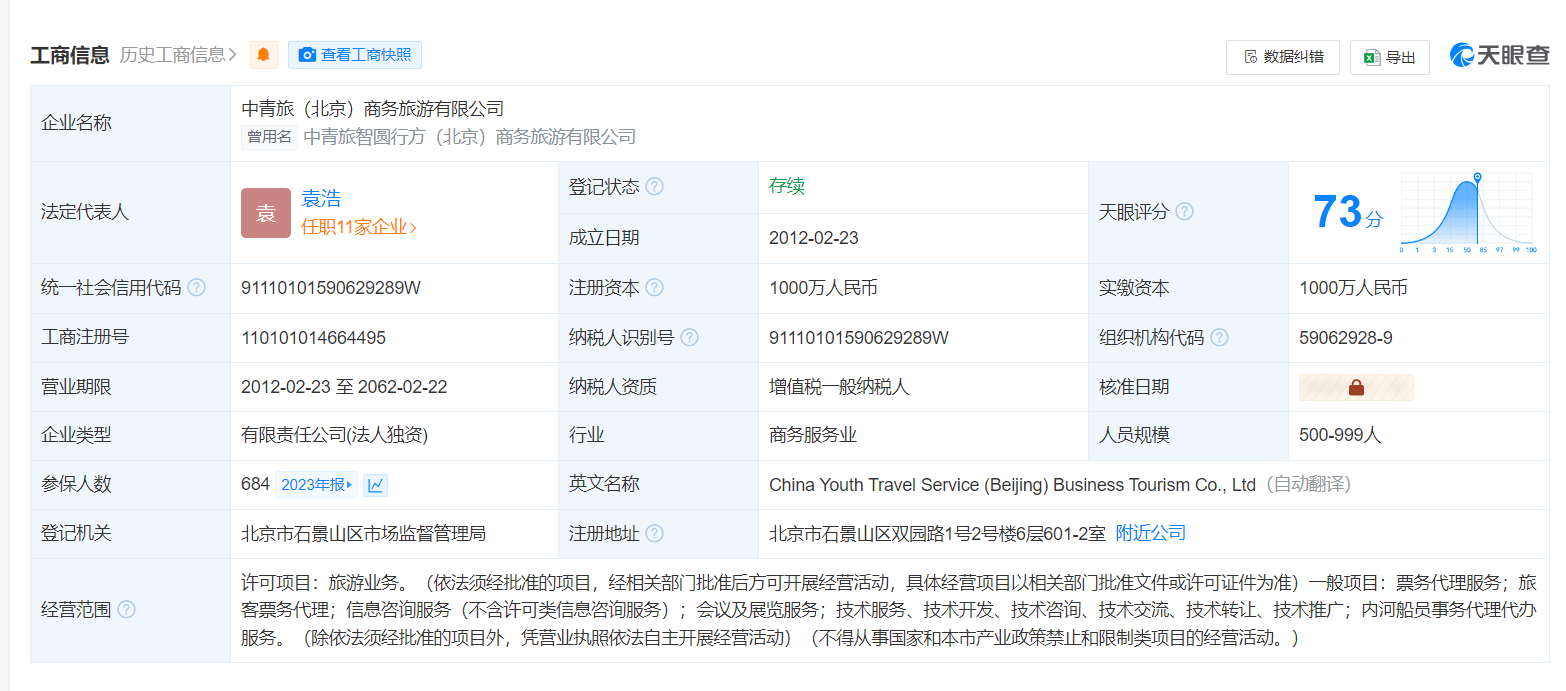Image resolution: width=1566 pixels, height=691 pixels.
Task: Click insured count number 684
Action: [x=255, y=484]
